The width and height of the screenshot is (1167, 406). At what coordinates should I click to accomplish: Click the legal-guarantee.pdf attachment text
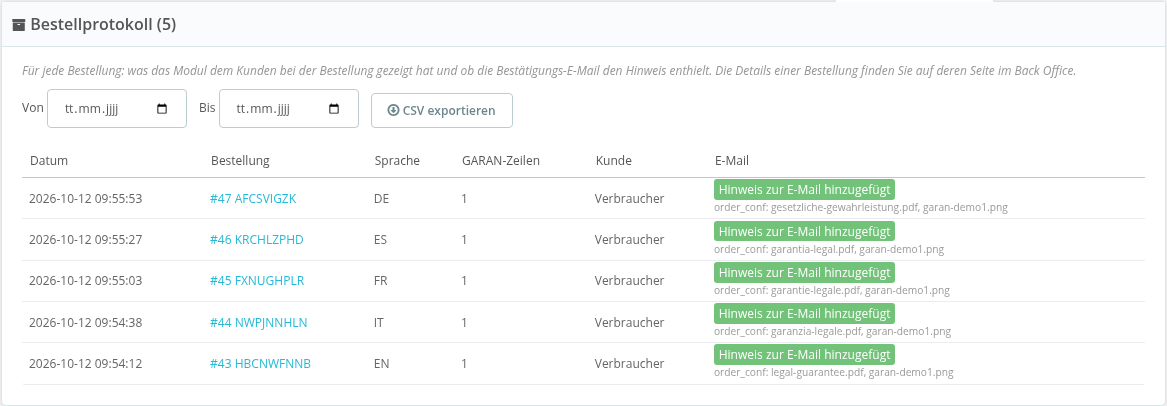pos(819,373)
